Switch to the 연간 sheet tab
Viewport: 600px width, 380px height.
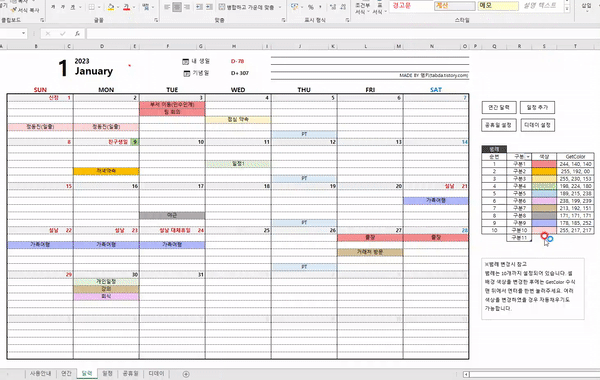(66, 373)
